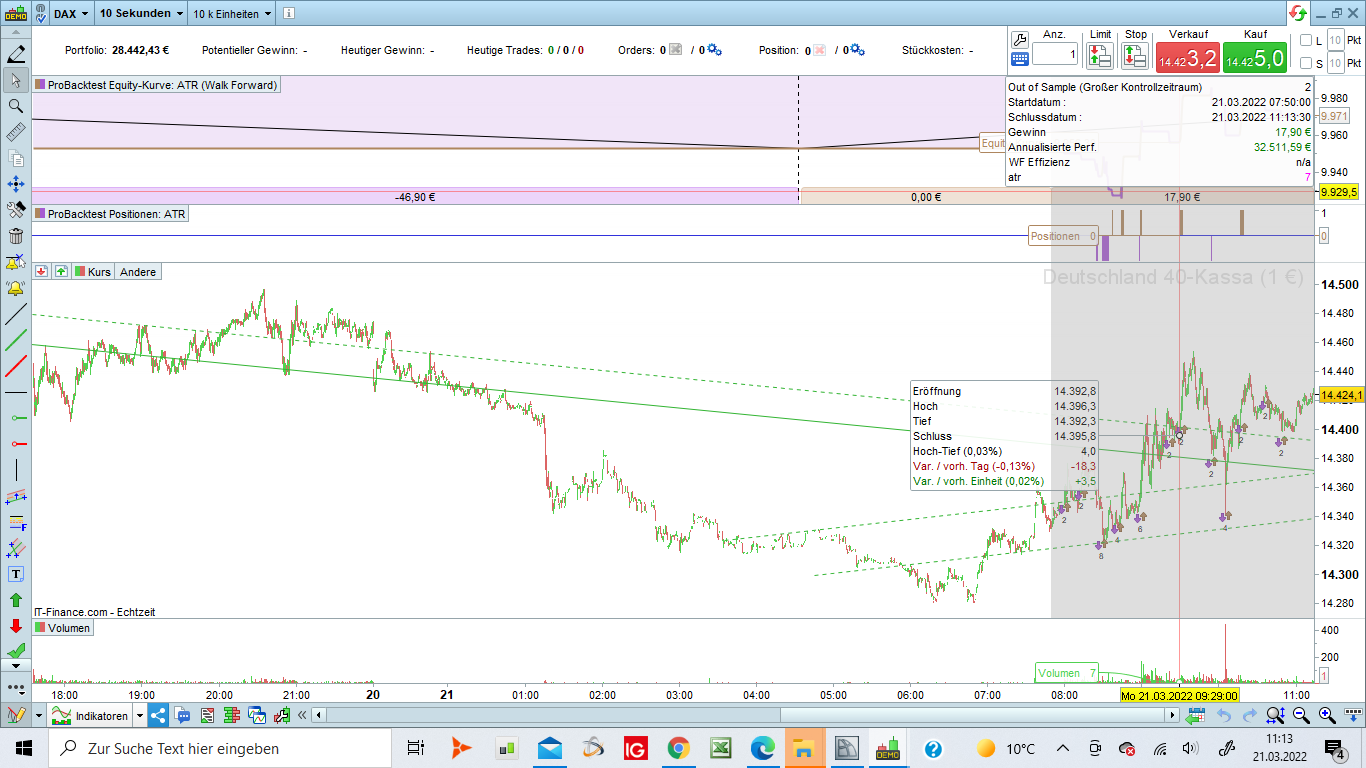Viewport: 1366px width, 768px height.
Task: Select the Andere tab on chart
Action: pyautogui.click(x=138, y=272)
